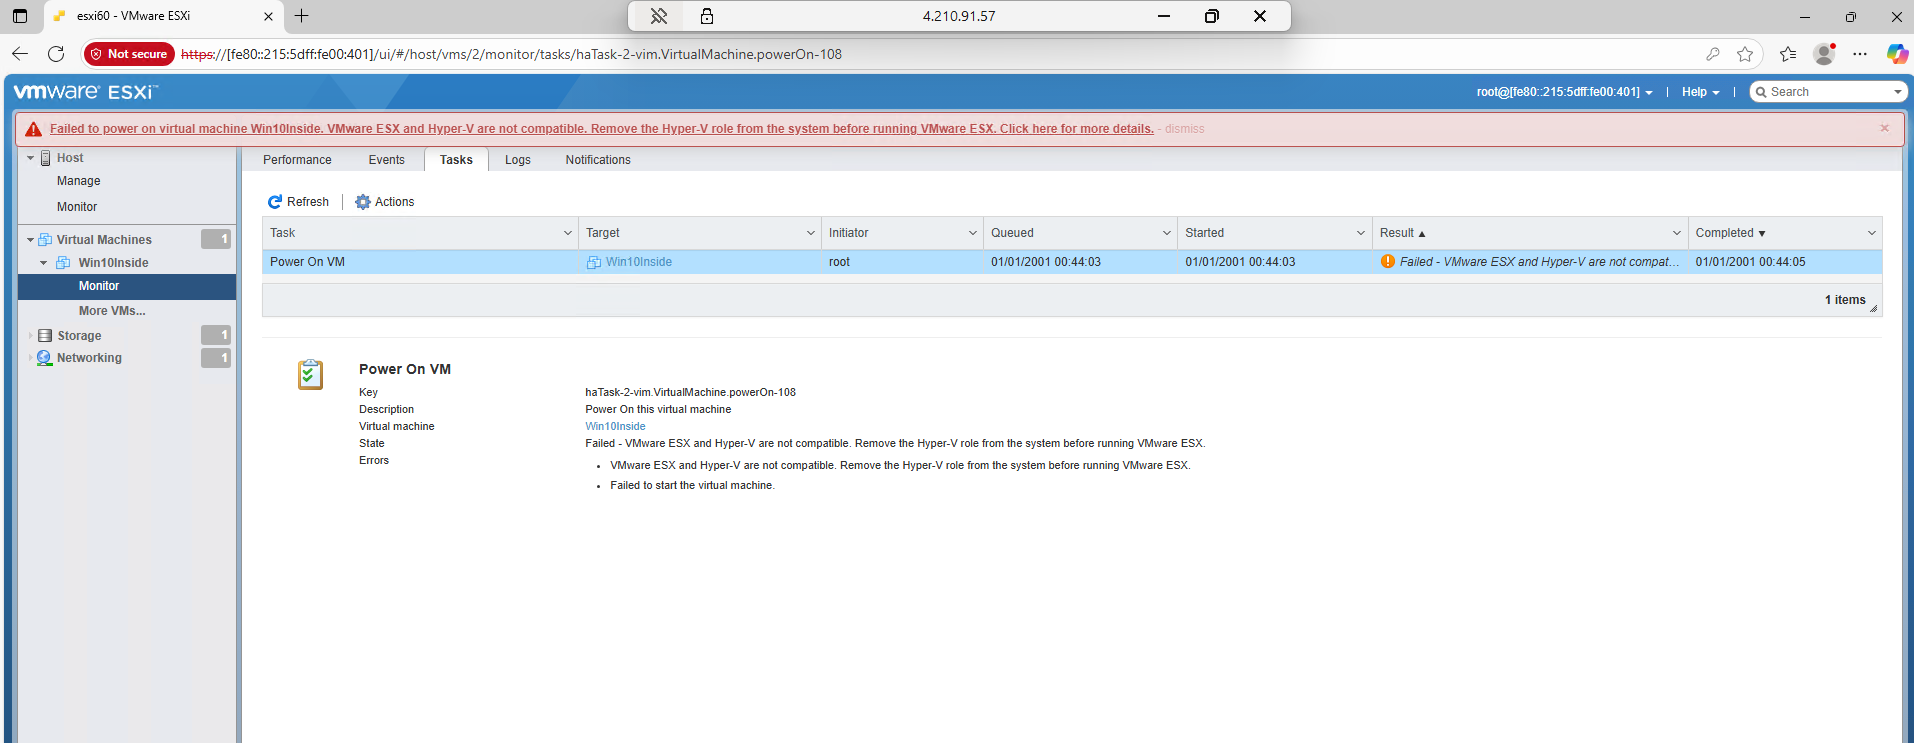Image resolution: width=1914 pixels, height=743 pixels.
Task: Close the esxi60 - VMware ESXi tab
Action: coord(268,16)
